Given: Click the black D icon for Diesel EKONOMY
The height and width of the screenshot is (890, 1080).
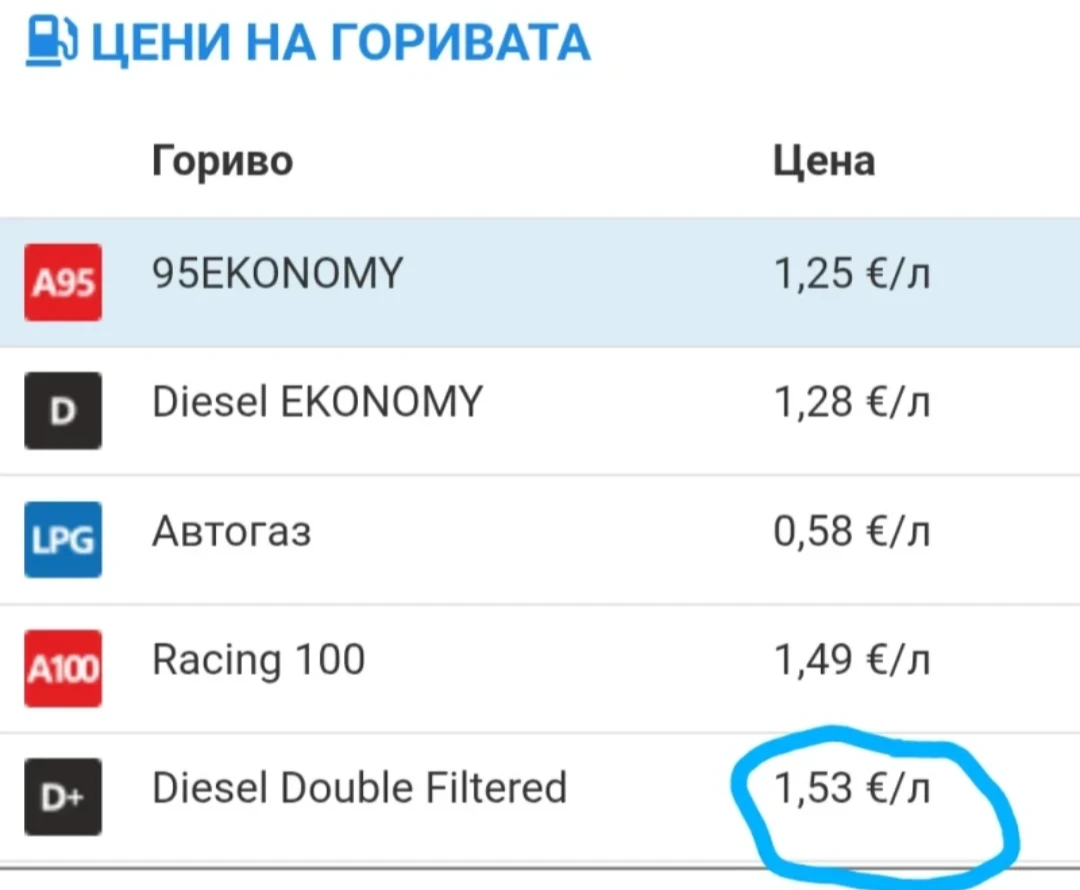Looking at the screenshot, I should pyautogui.click(x=62, y=411).
